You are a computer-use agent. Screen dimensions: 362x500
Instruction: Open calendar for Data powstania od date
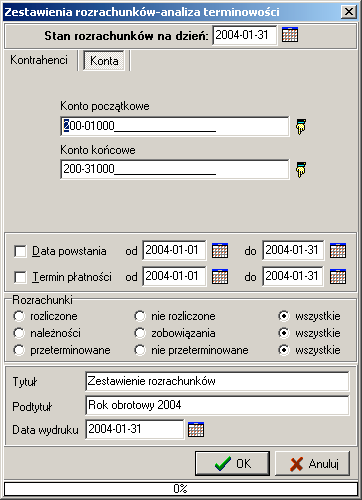[x=220, y=250]
